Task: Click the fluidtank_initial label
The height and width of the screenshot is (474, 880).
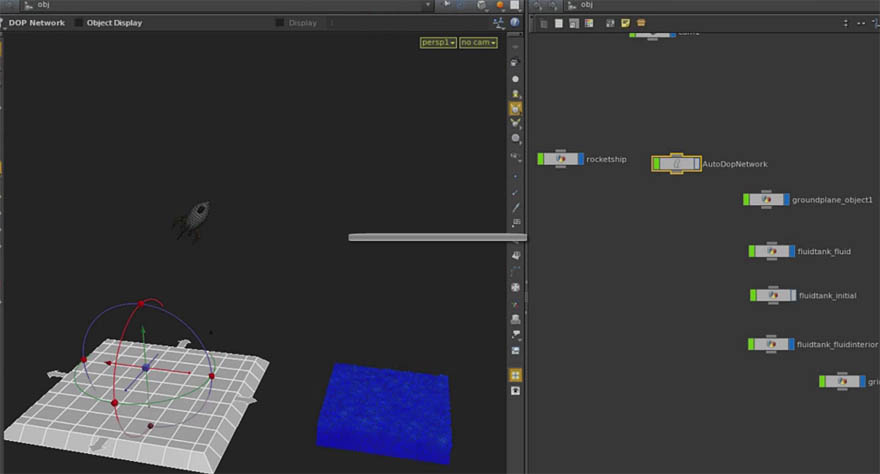Action: [x=827, y=296]
